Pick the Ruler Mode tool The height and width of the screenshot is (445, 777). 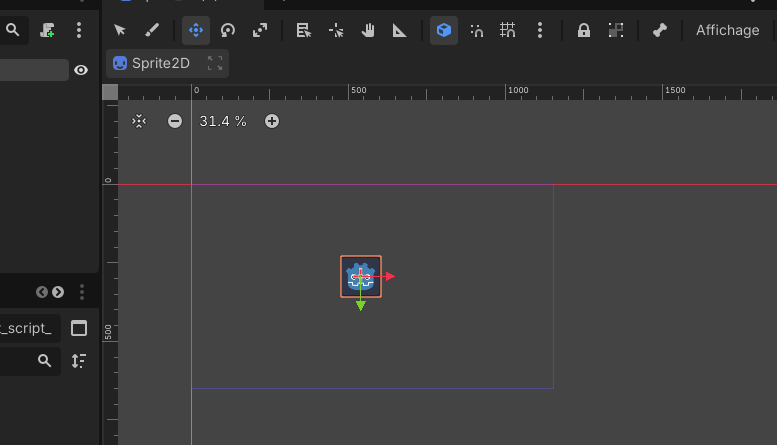(x=399, y=30)
